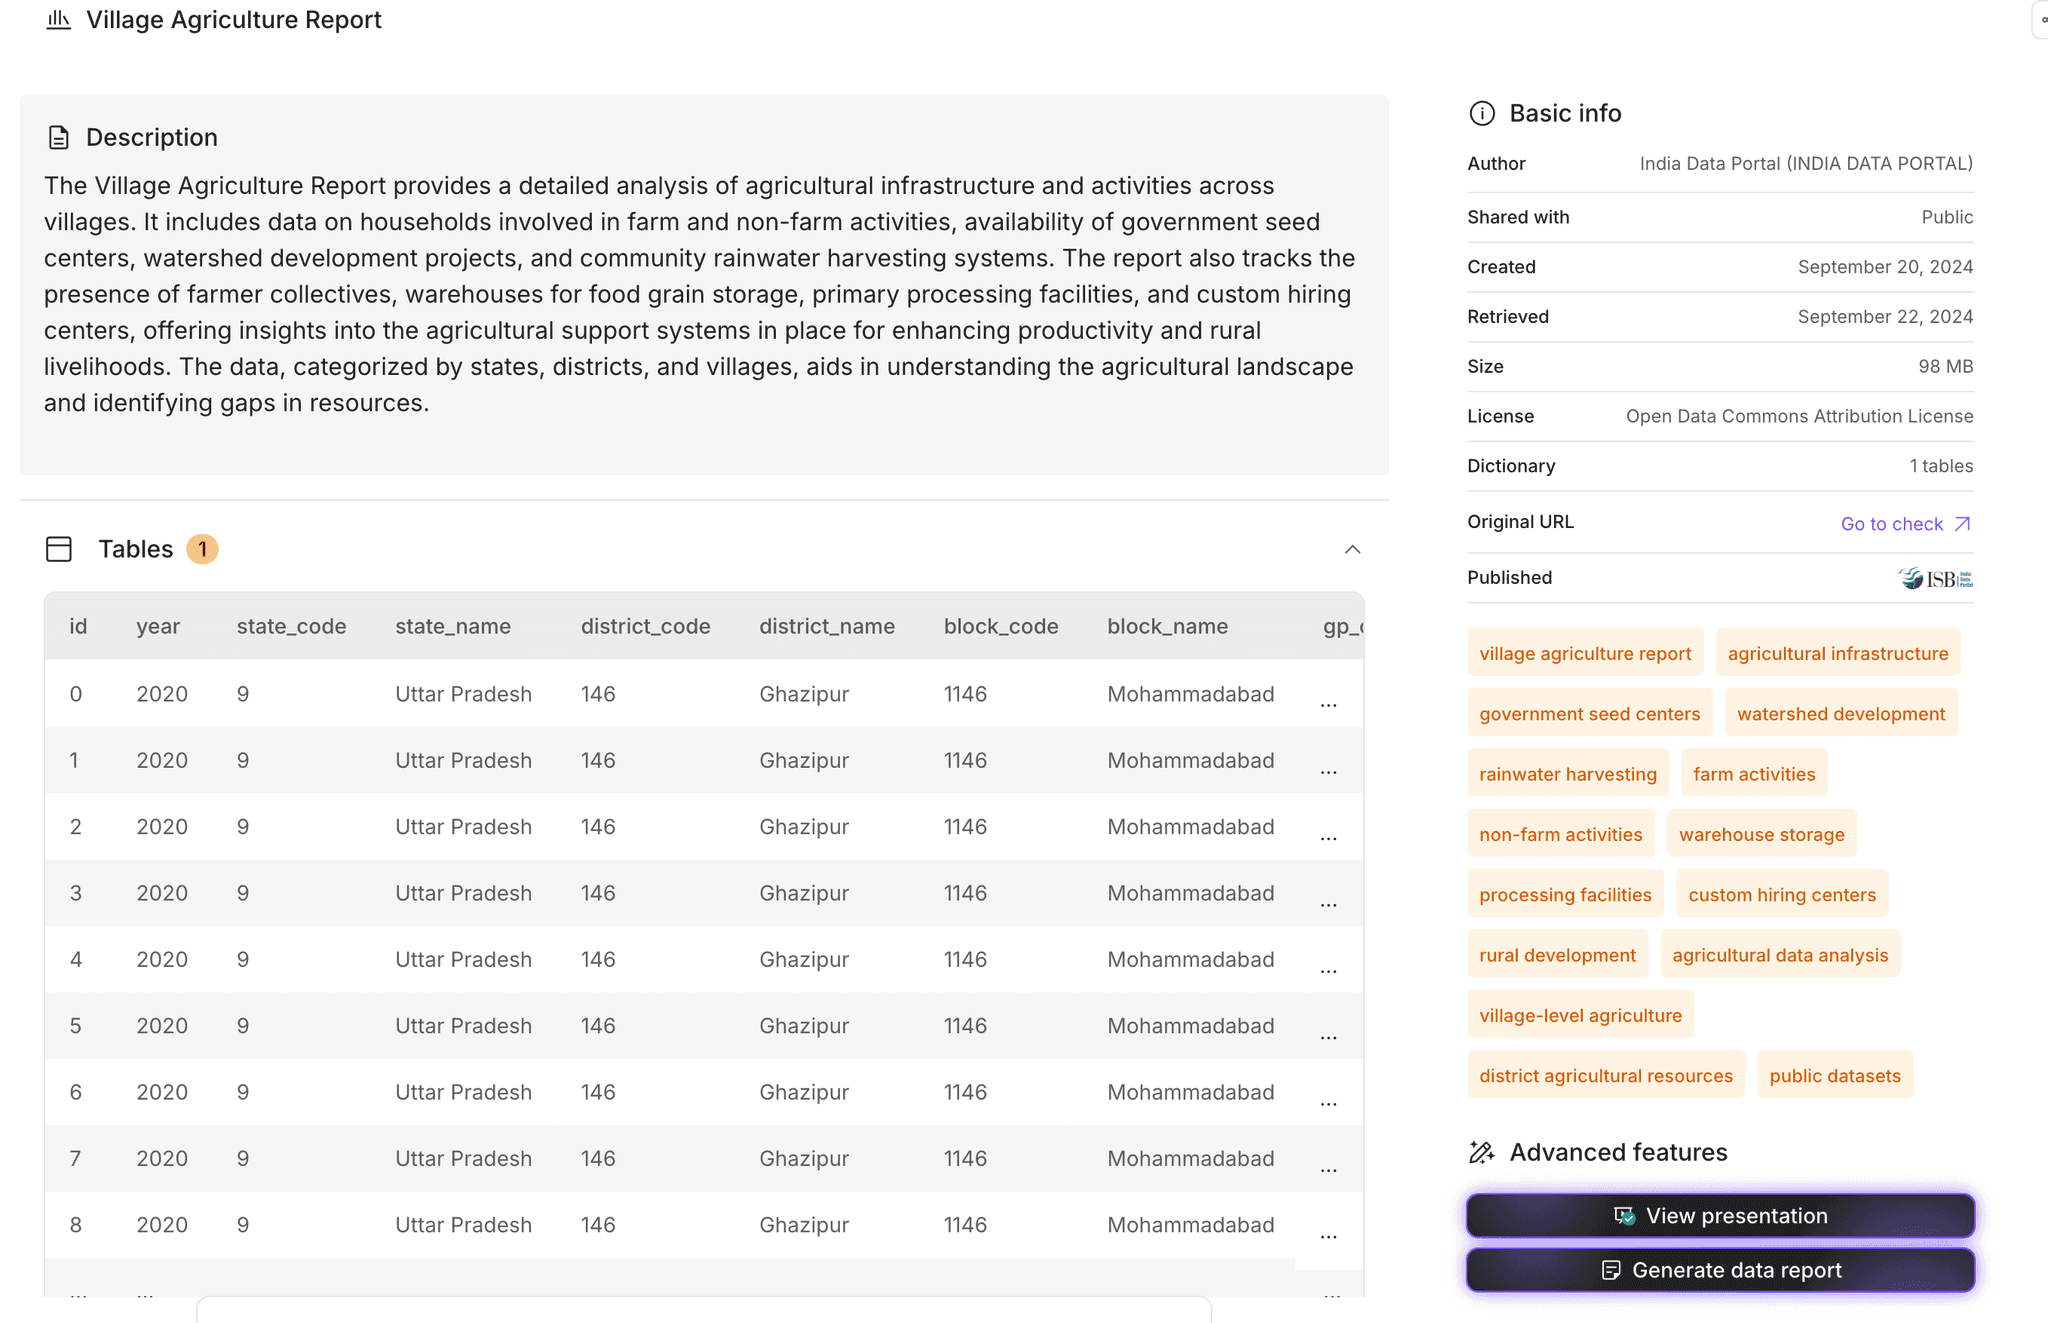The image size is (2048, 1323).
Task: Click the state_code column header
Action: 291,627
